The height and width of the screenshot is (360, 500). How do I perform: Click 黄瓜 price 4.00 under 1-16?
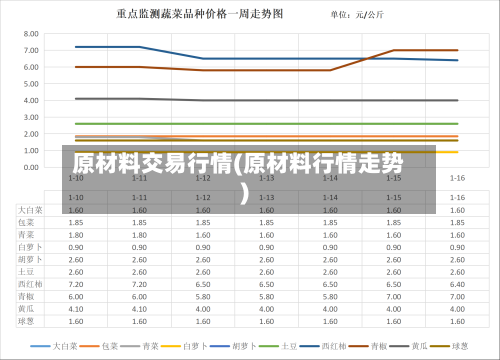point(457,309)
